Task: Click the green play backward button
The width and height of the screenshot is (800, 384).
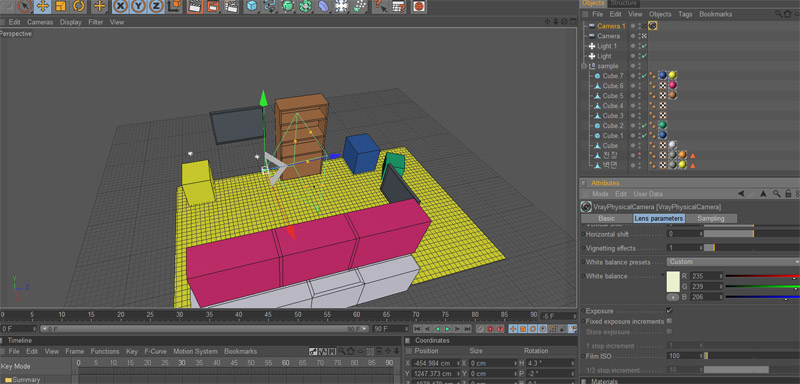Action: [437, 329]
